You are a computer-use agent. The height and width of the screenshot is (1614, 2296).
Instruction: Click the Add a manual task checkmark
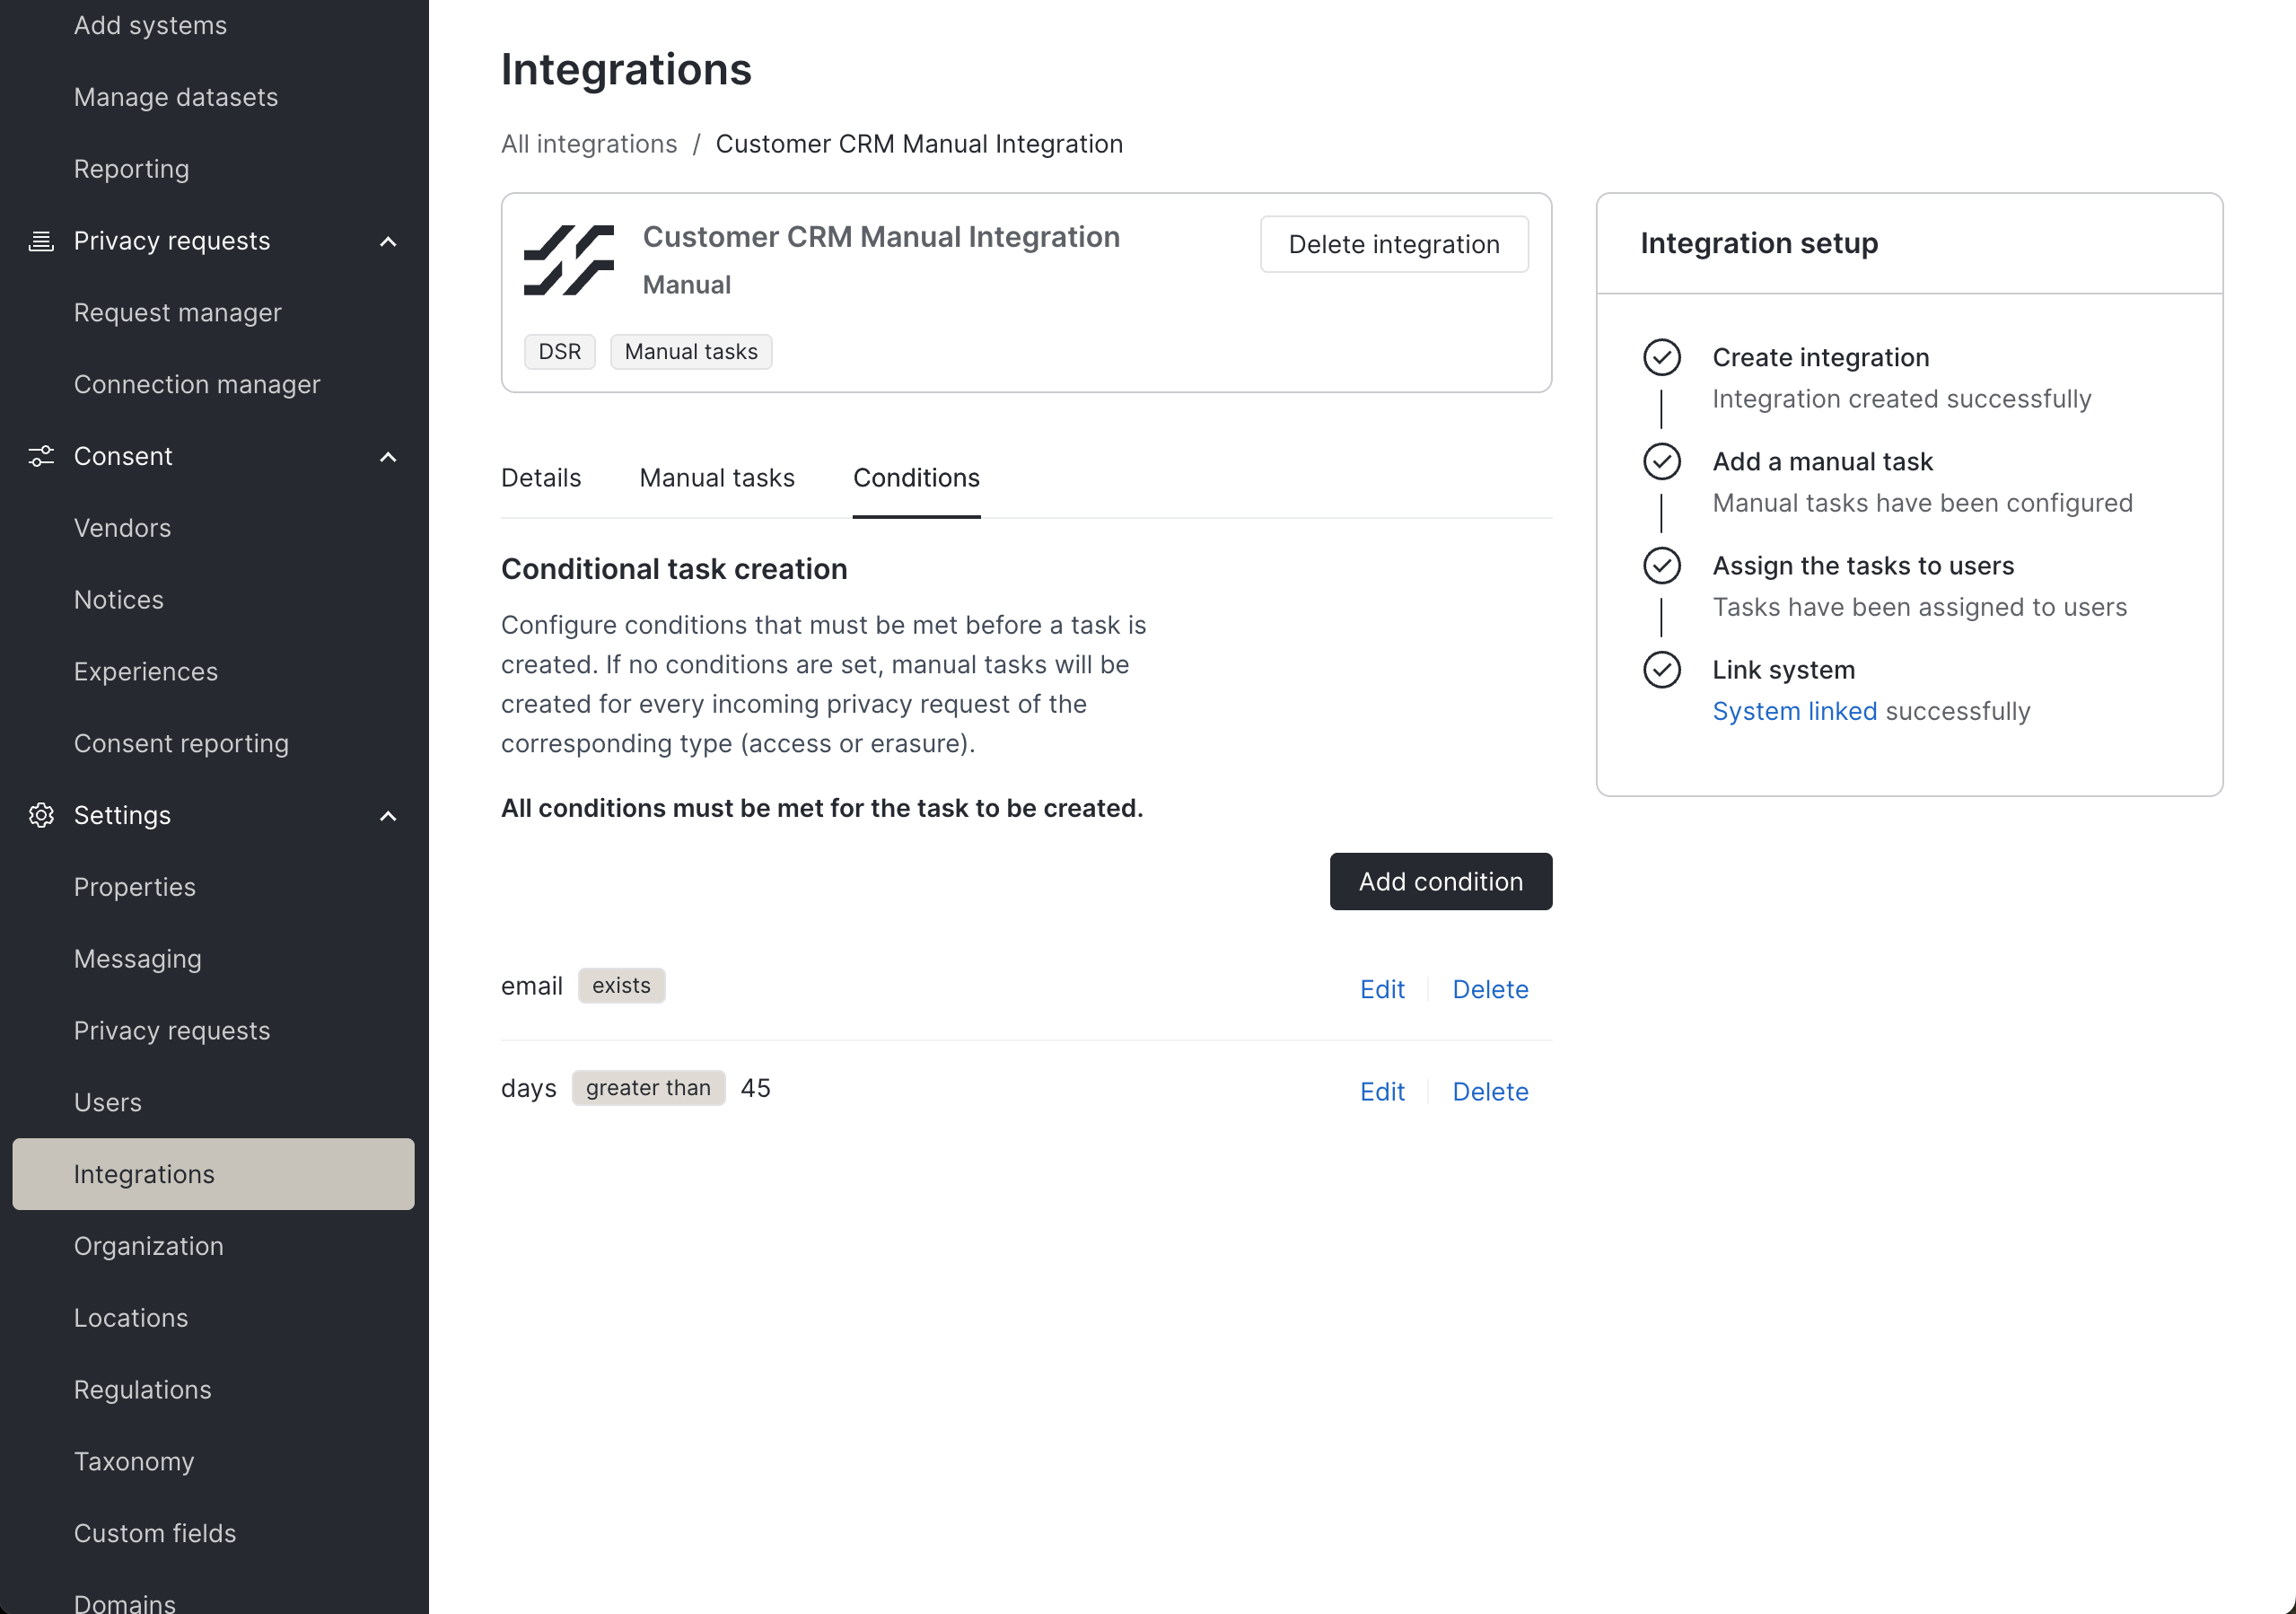[x=1661, y=462]
